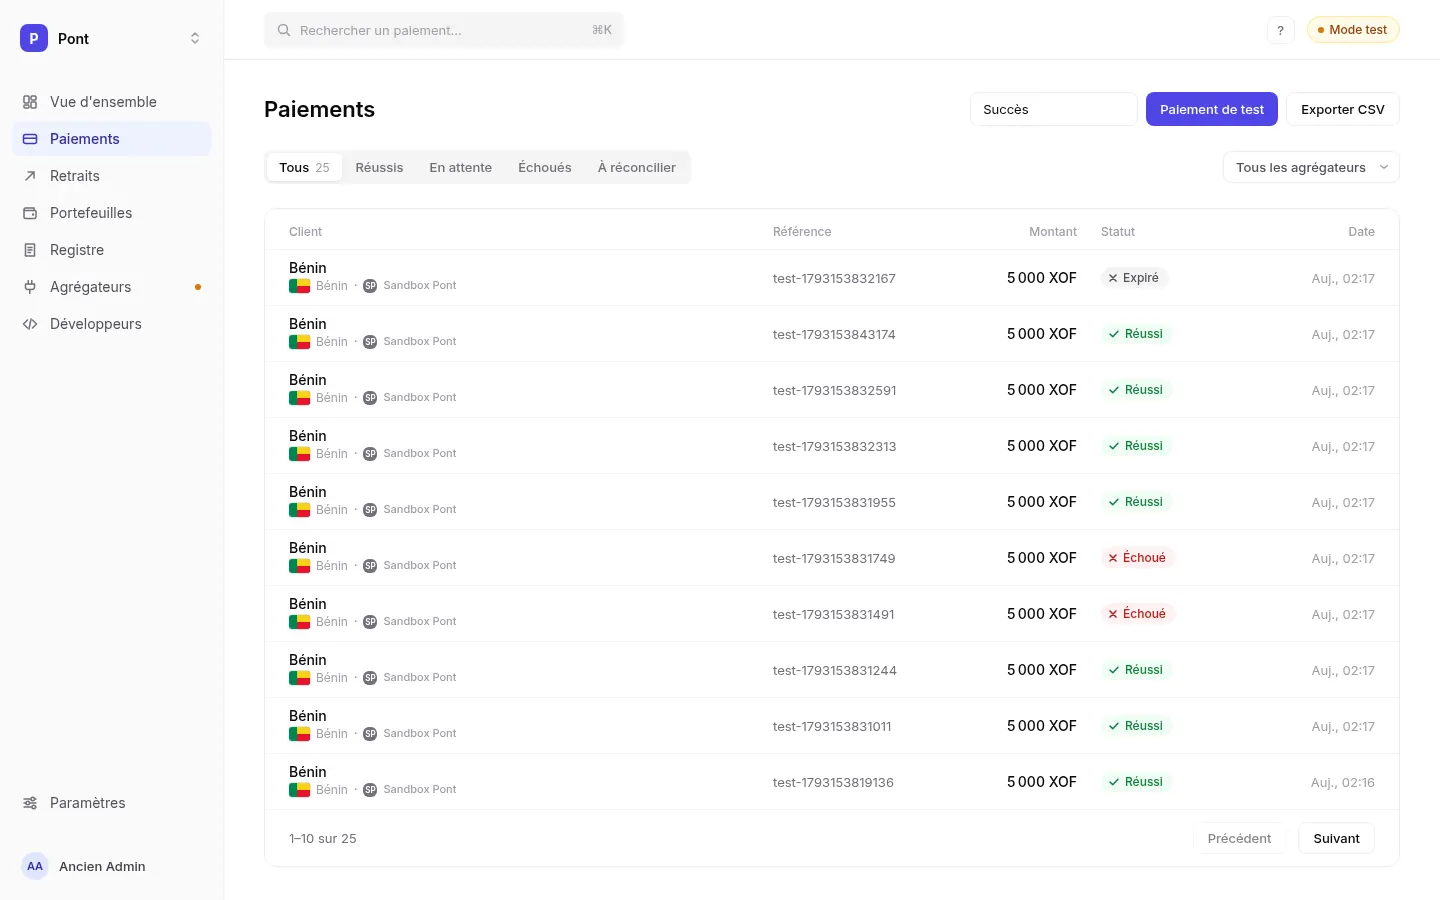
Task: Click reference test-1793153819136
Action: (833, 782)
